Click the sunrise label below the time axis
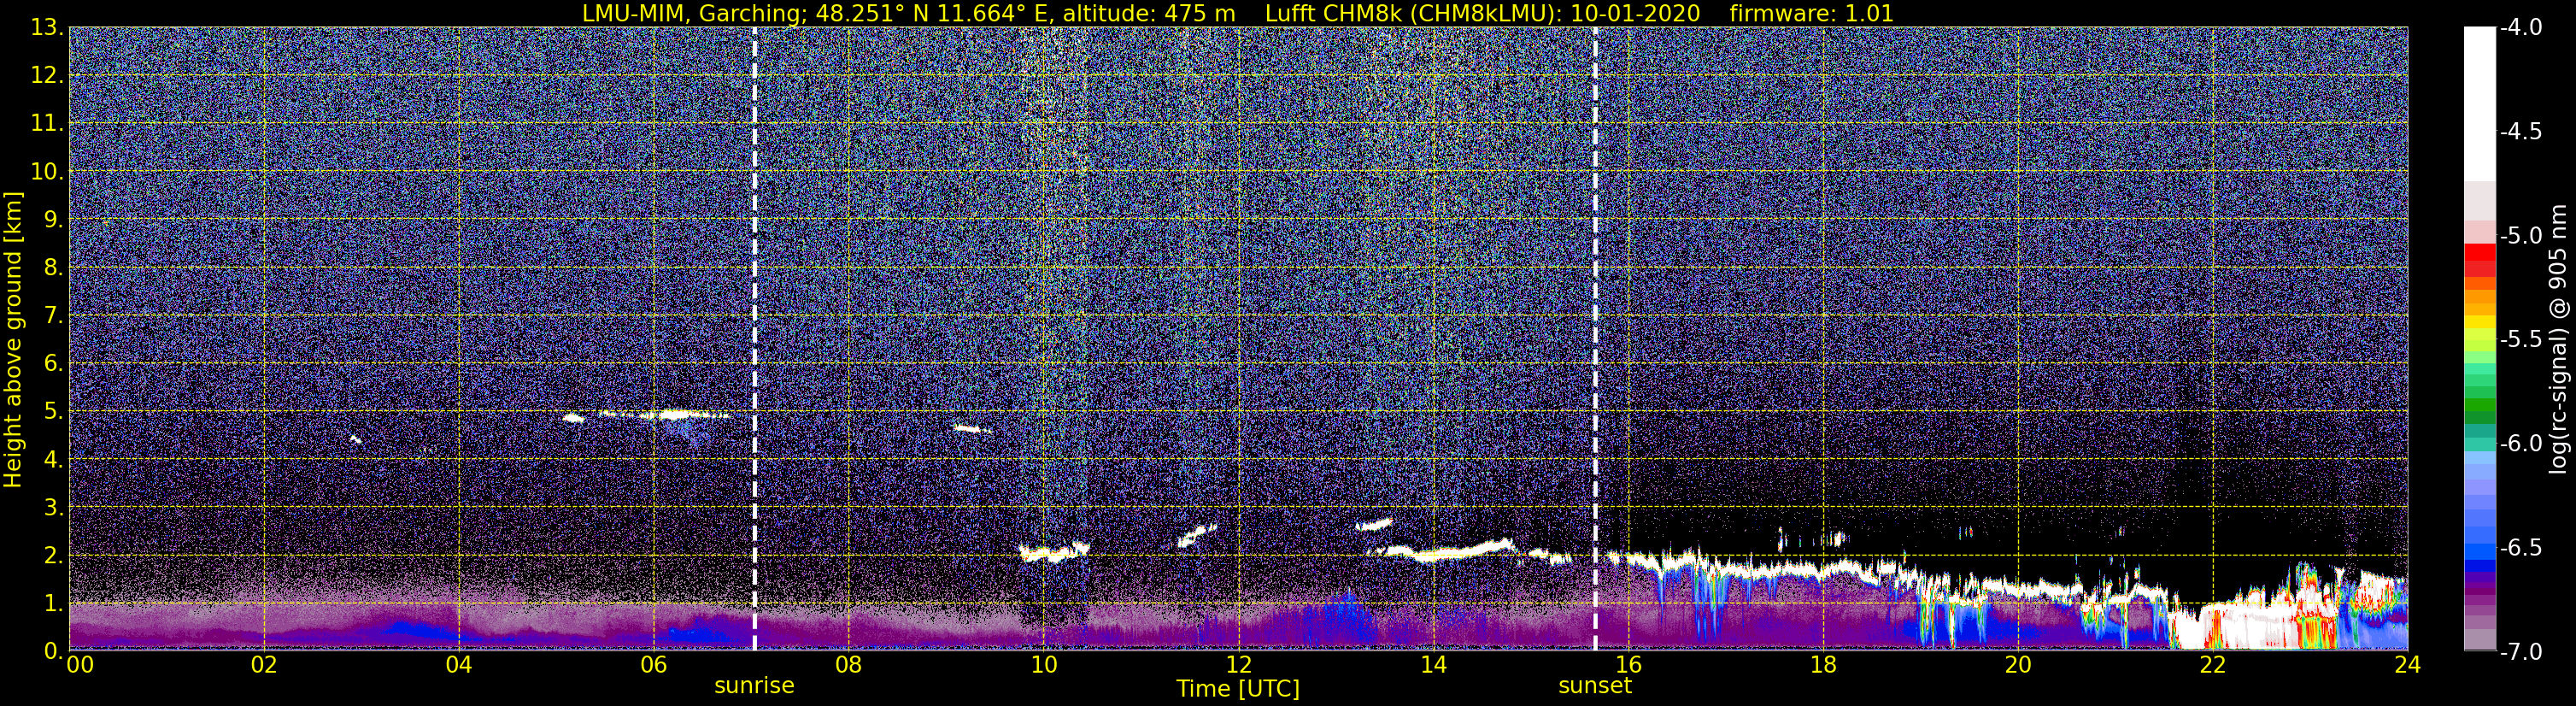Screen dimensions: 2576x706 (754, 686)
